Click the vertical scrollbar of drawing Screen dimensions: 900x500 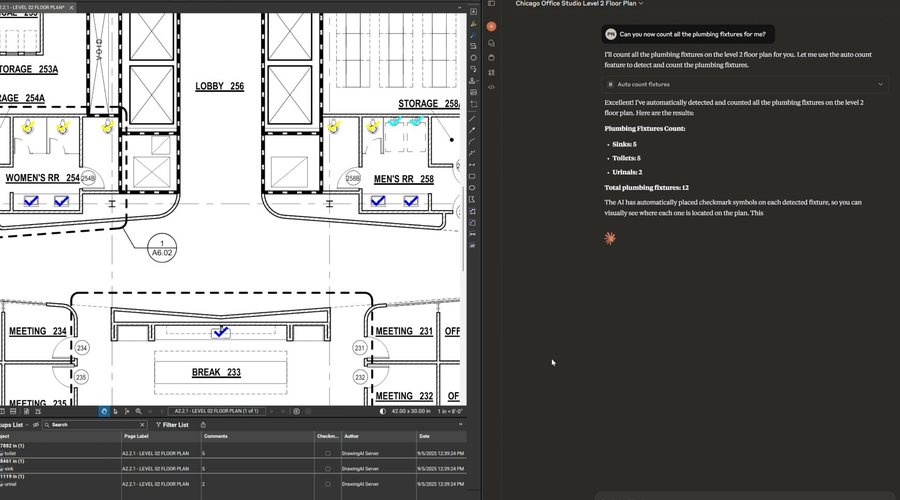pos(463,228)
